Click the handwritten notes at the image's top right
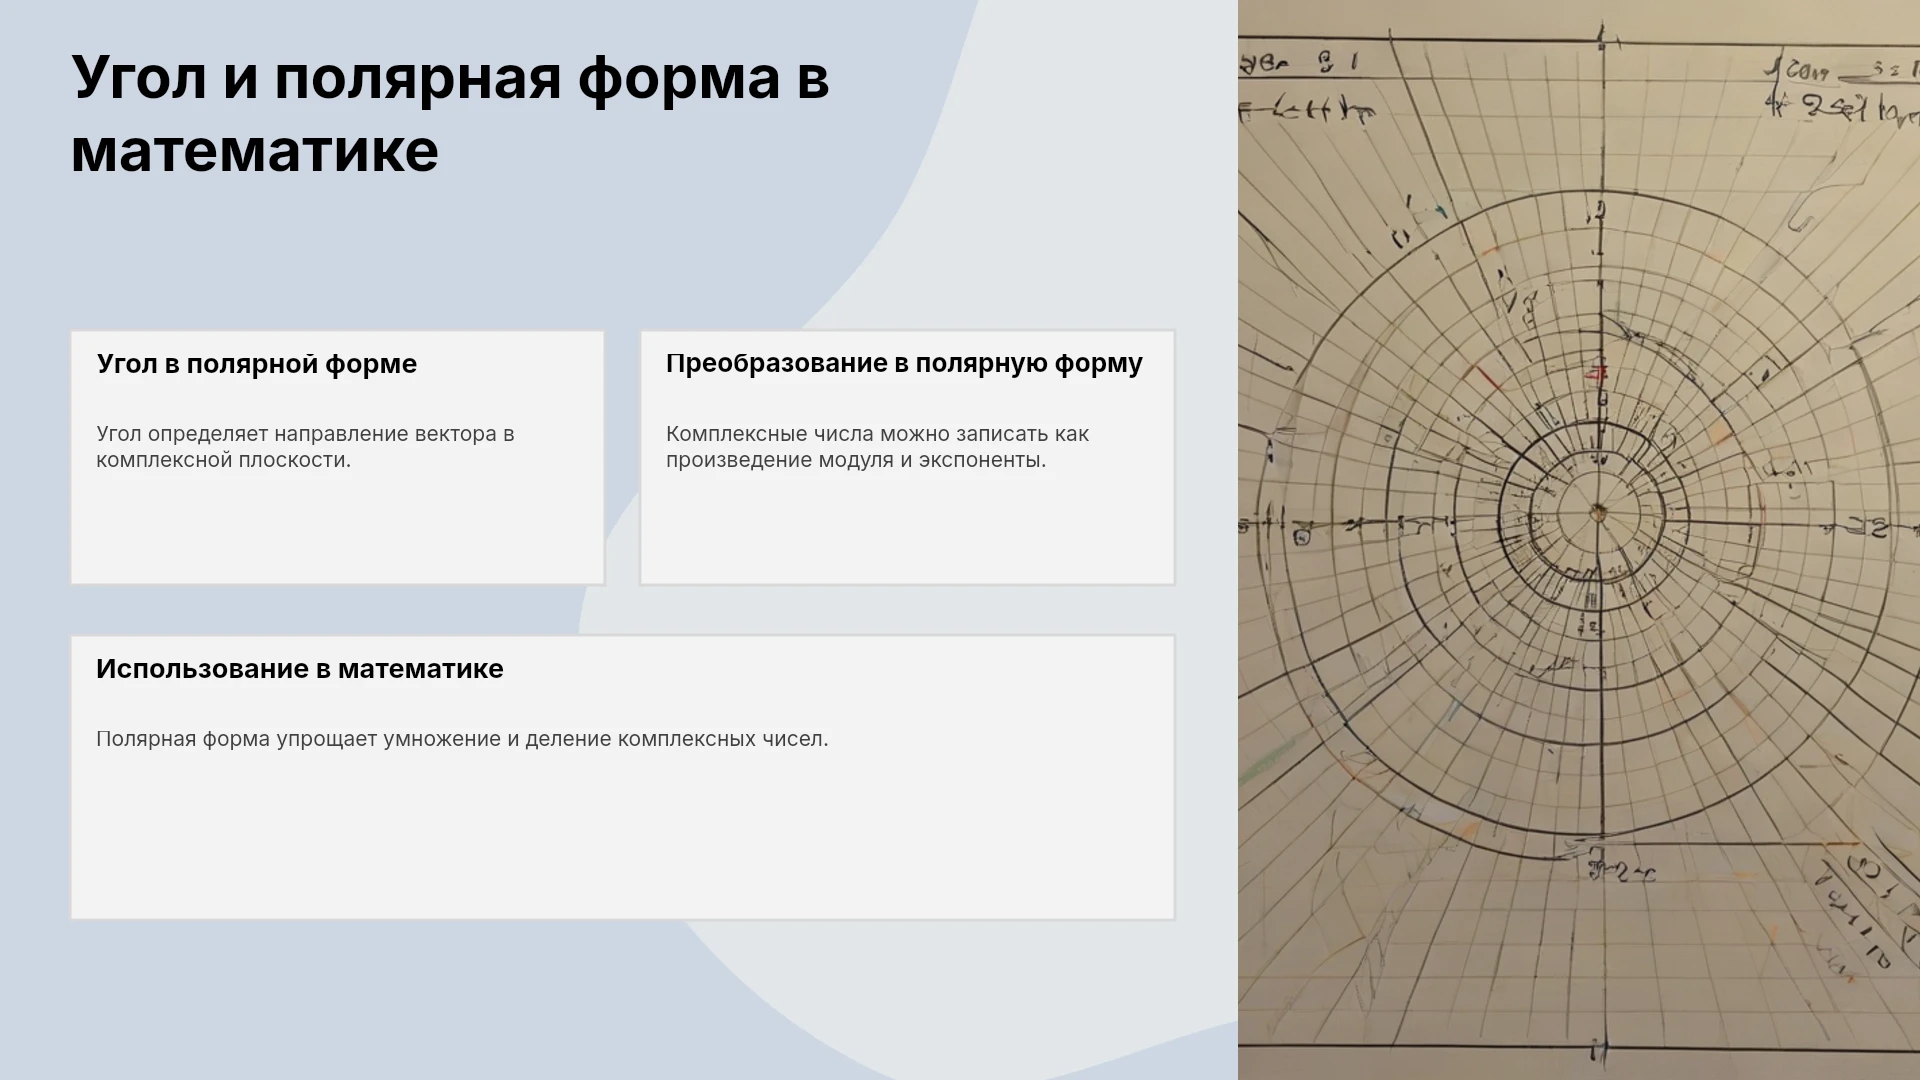The width and height of the screenshot is (1920, 1080). [1842, 90]
